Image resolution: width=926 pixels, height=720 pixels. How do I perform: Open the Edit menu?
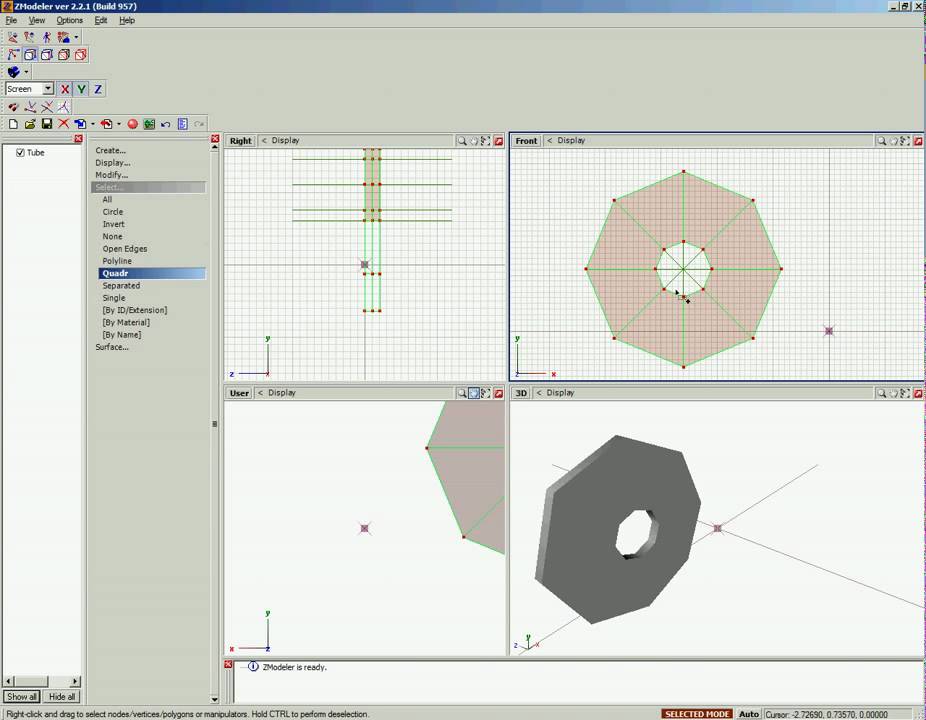click(x=101, y=20)
